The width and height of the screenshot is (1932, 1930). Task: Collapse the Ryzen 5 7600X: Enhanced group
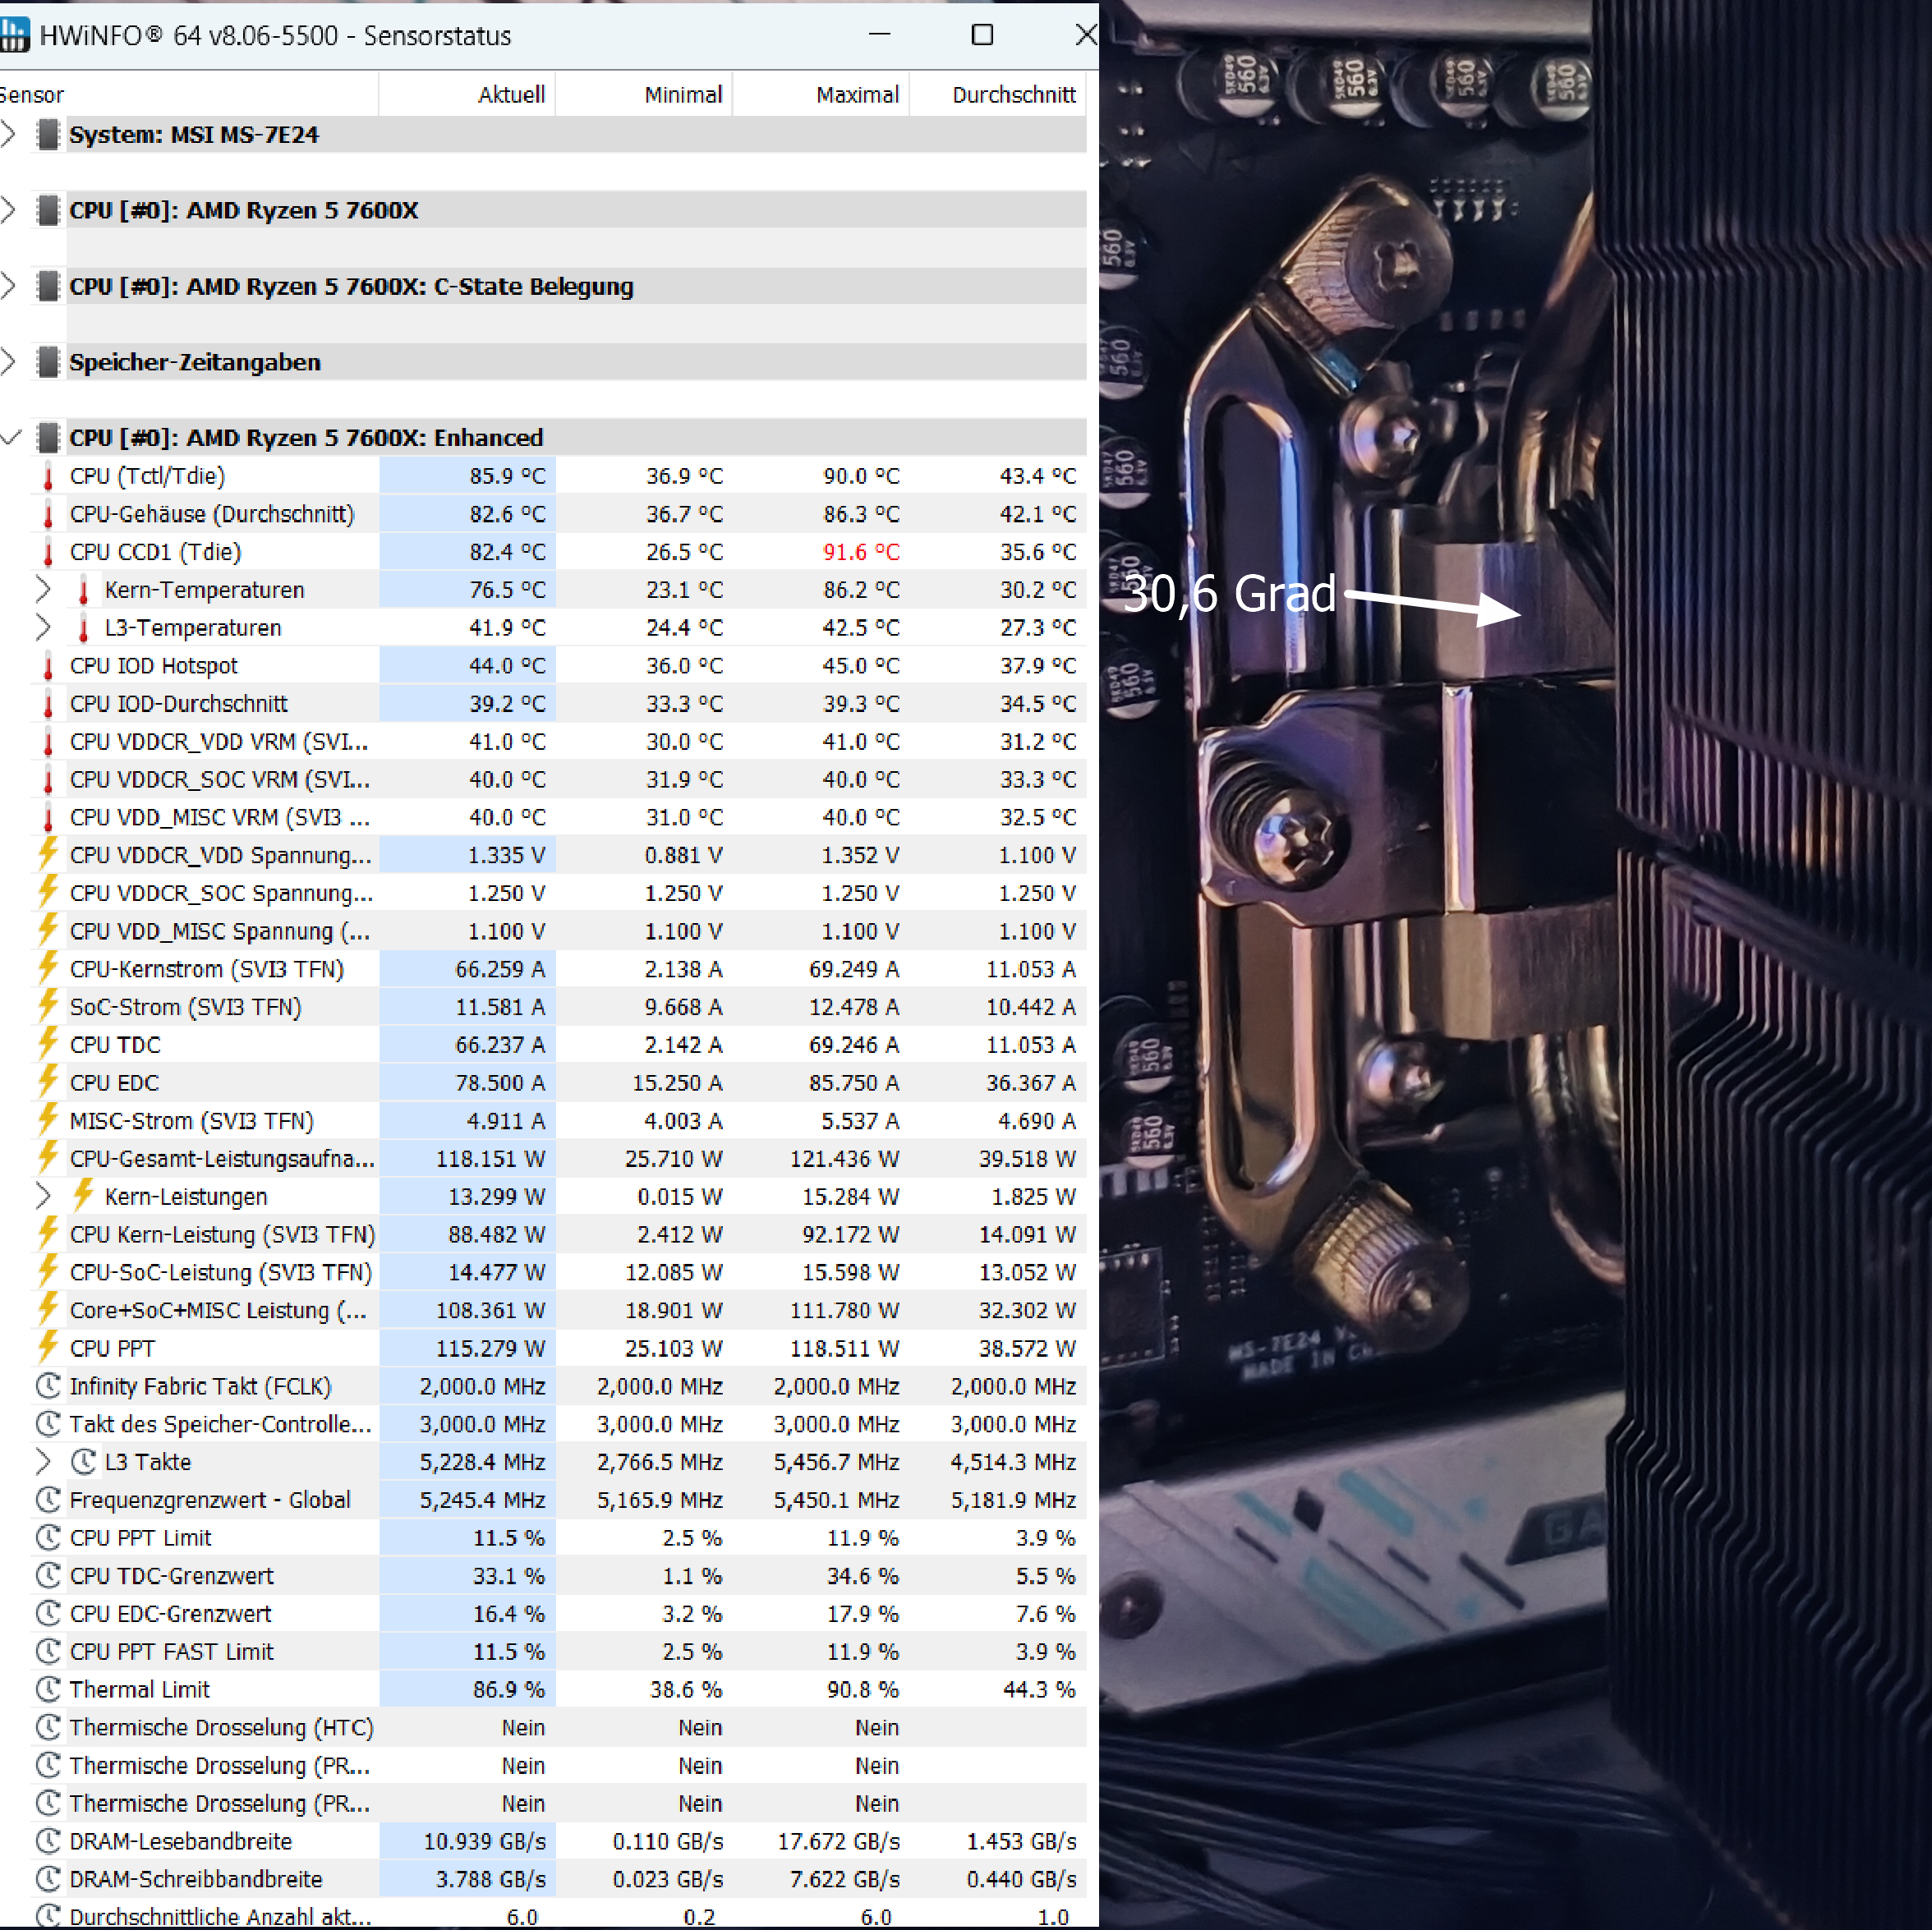point(10,438)
